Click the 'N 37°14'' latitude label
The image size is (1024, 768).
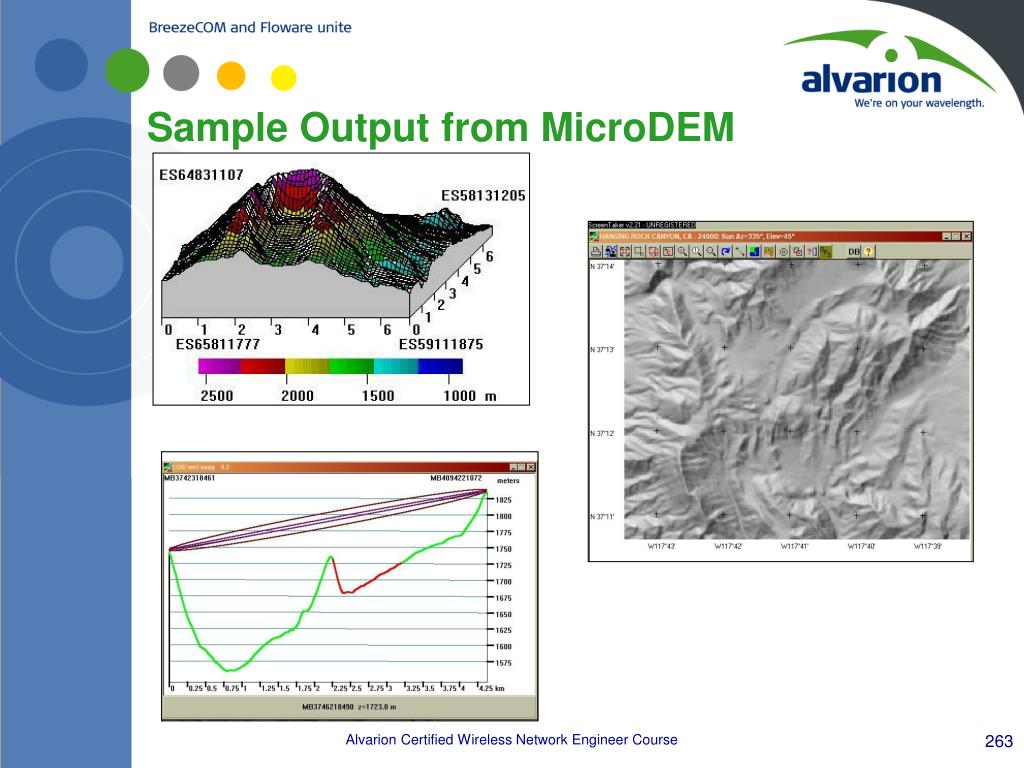tap(602, 266)
